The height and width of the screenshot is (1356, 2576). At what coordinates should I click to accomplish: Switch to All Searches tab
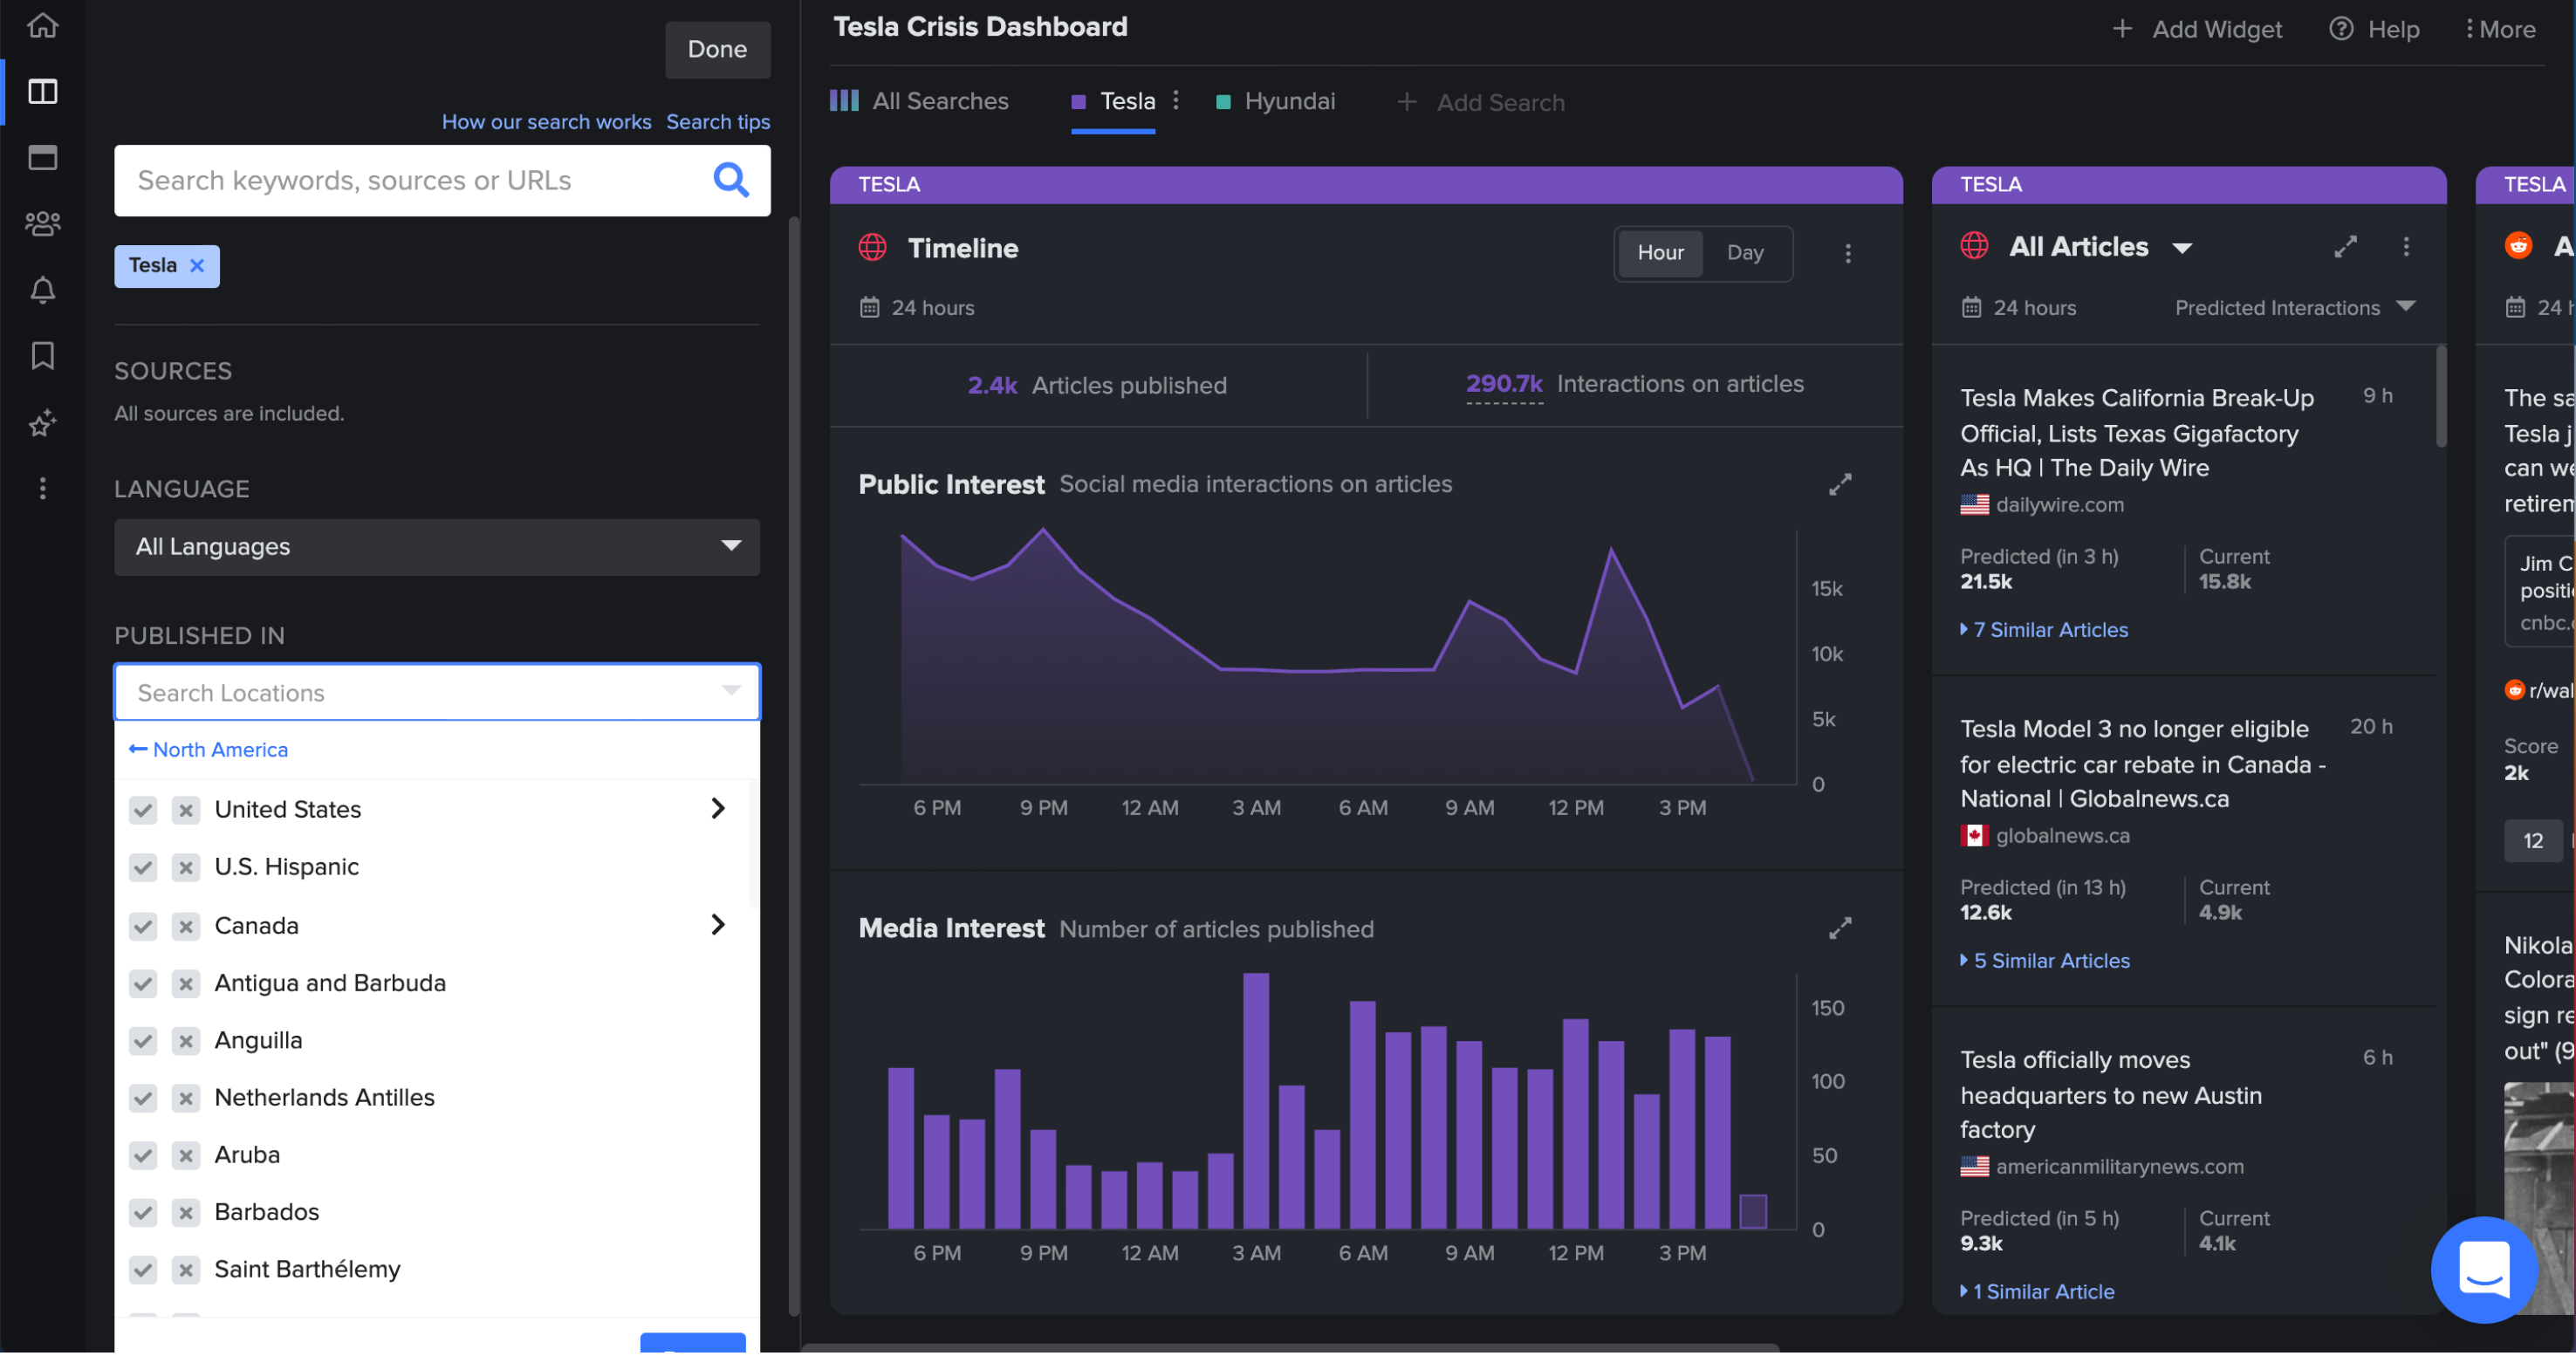coord(919,101)
